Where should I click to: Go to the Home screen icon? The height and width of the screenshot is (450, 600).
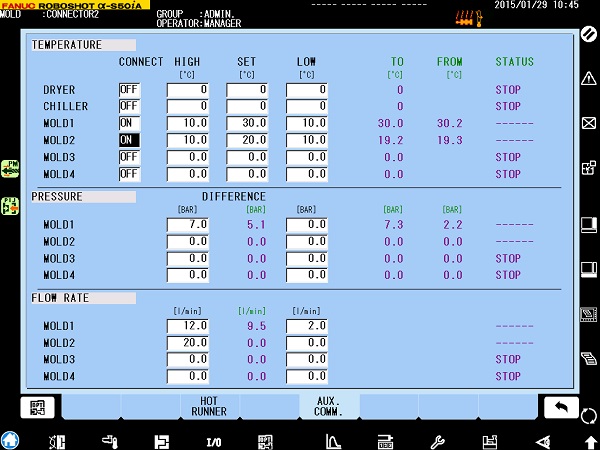tap(10, 440)
